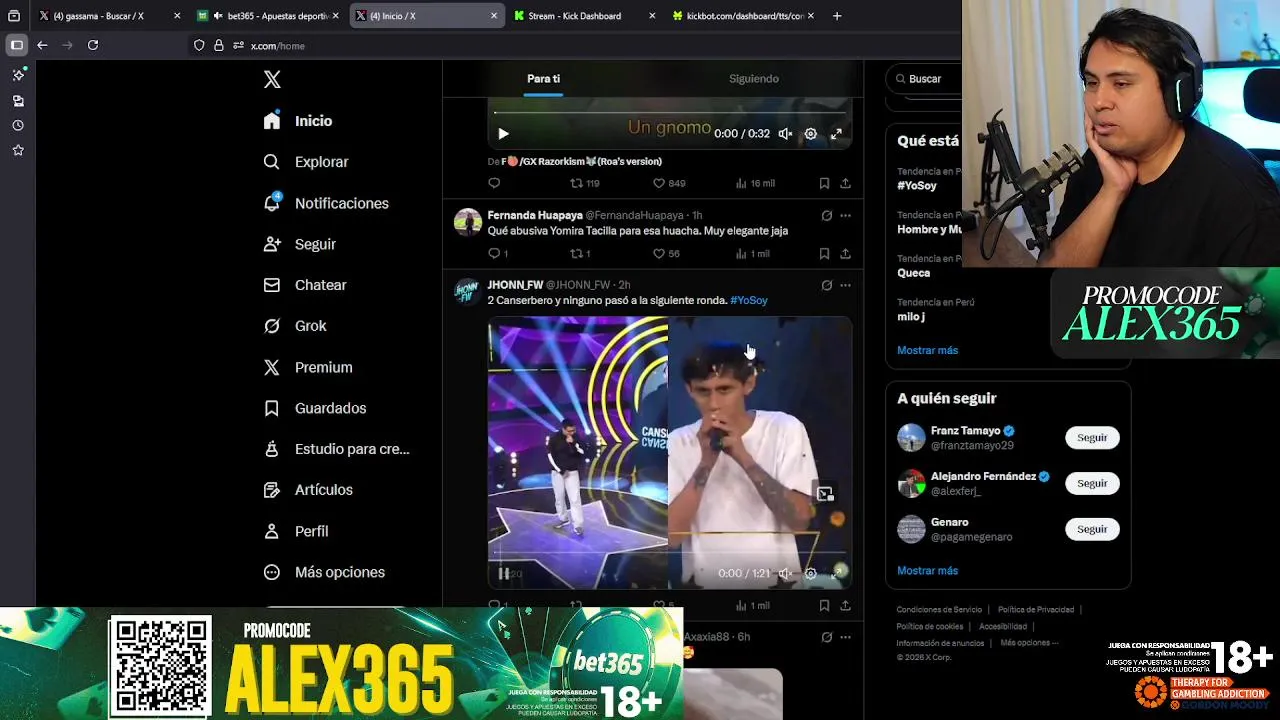Open more menu on JHONN_FW post

click(845, 285)
